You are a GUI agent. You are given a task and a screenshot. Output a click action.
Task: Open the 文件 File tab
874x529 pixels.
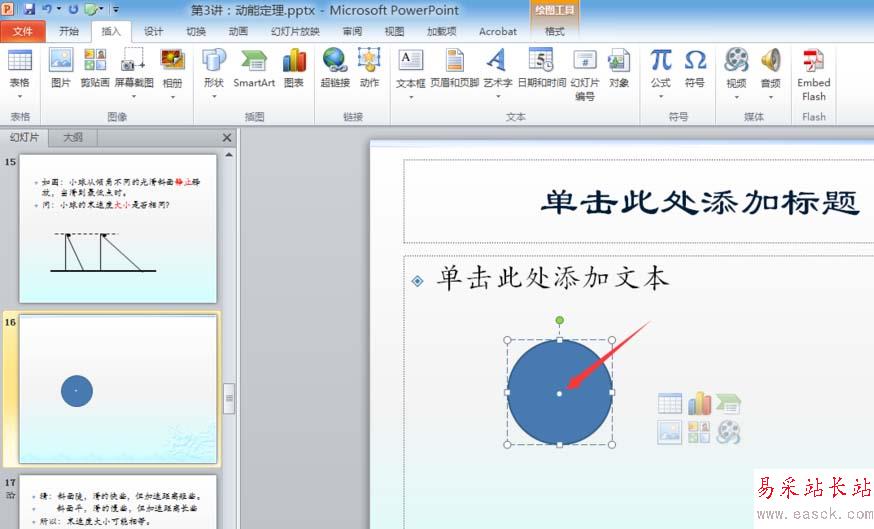point(23,31)
